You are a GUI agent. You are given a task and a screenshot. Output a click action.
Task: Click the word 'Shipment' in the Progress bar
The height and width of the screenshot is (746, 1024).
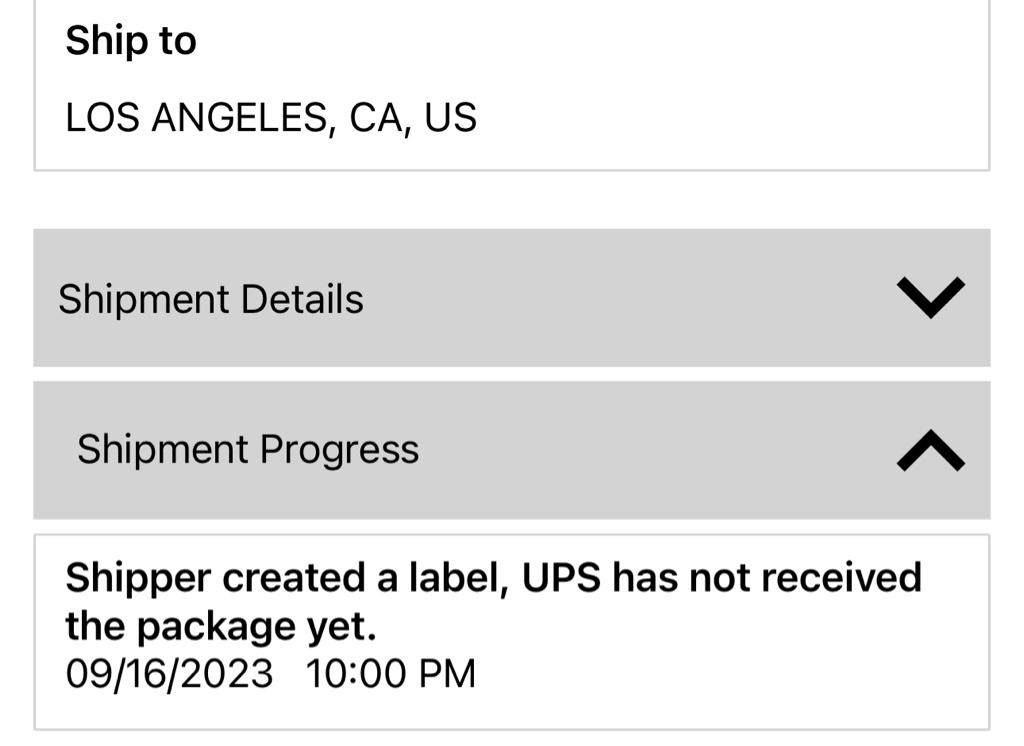[x=162, y=449]
